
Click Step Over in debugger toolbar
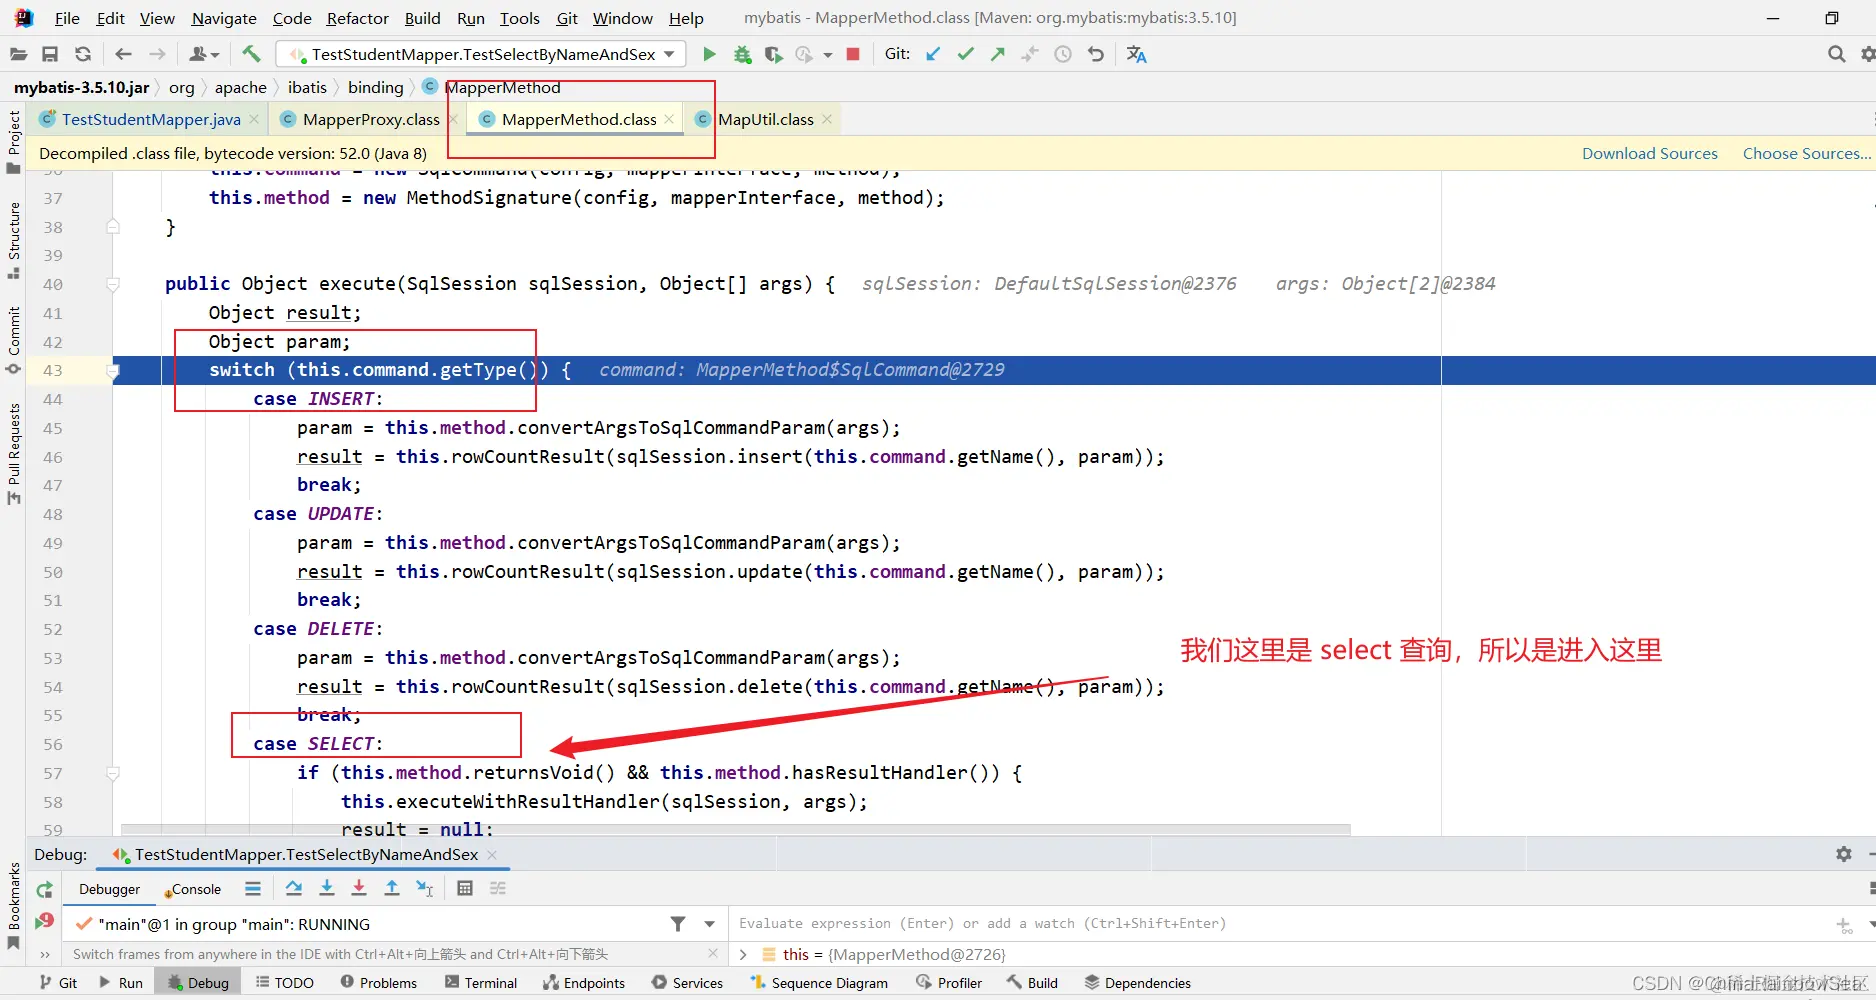[x=294, y=888]
